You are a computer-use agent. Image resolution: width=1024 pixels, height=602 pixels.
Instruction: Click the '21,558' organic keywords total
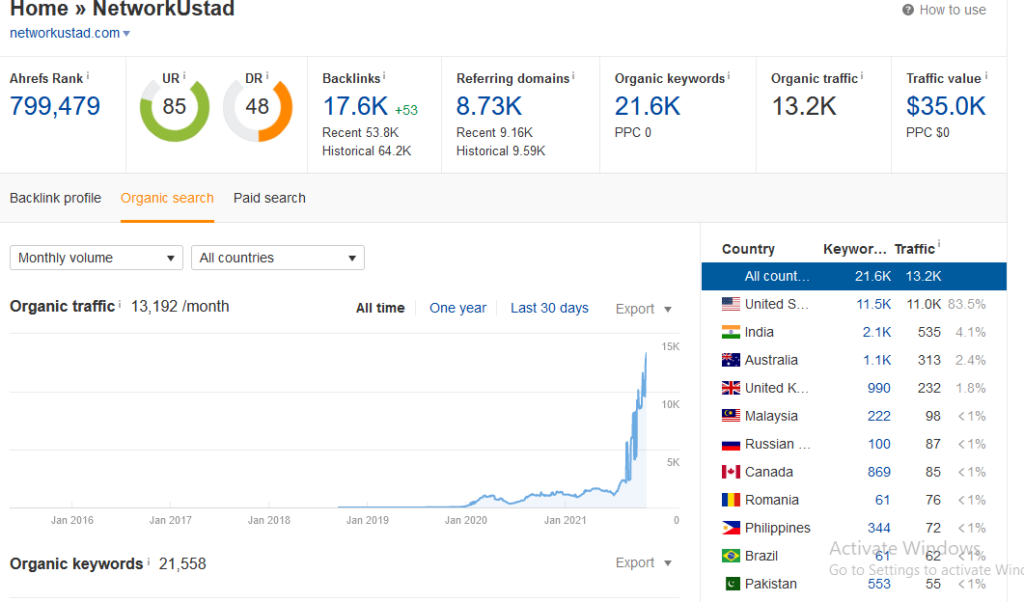(x=182, y=563)
